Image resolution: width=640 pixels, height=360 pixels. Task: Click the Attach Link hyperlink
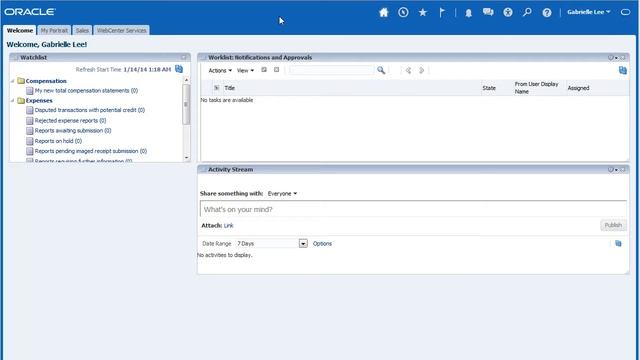pyautogui.click(x=228, y=225)
